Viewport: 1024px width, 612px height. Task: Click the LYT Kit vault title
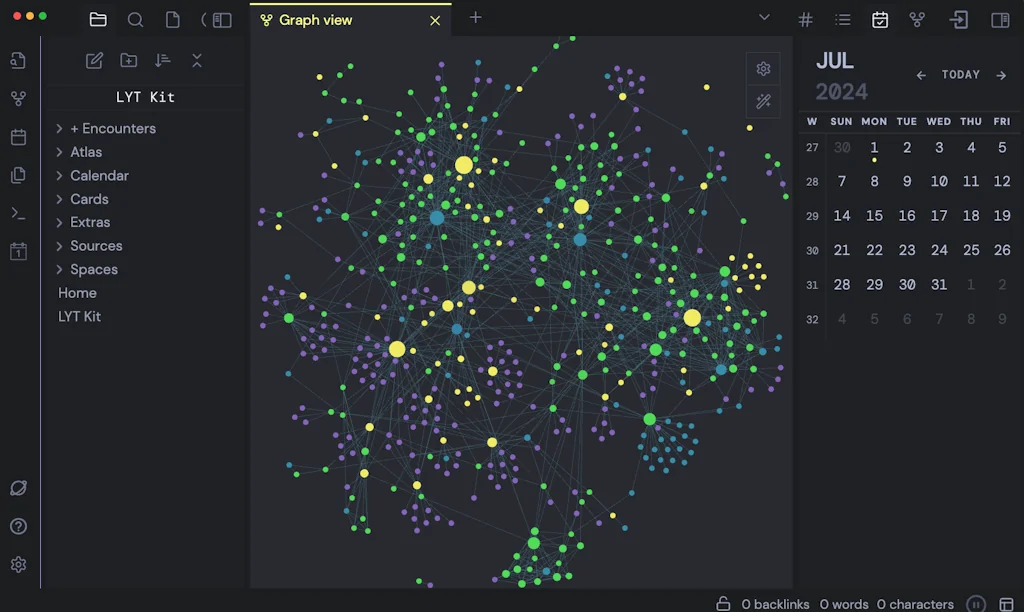click(x=145, y=97)
